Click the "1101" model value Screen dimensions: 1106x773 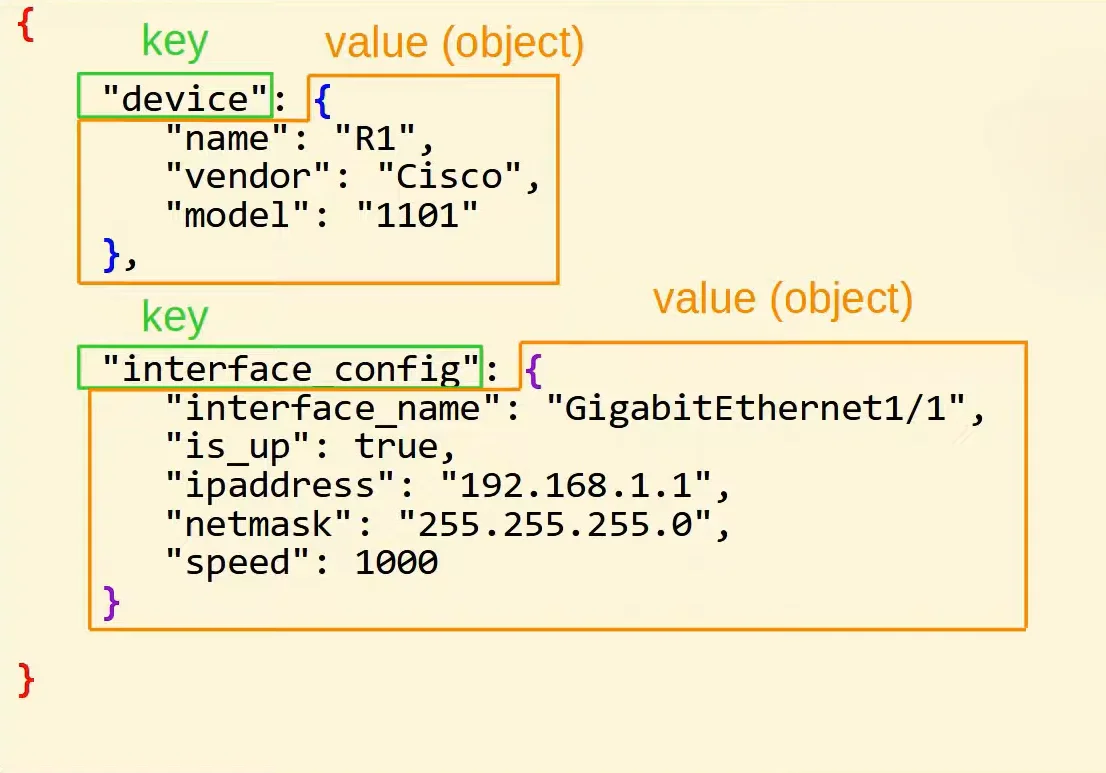point(418,214)
